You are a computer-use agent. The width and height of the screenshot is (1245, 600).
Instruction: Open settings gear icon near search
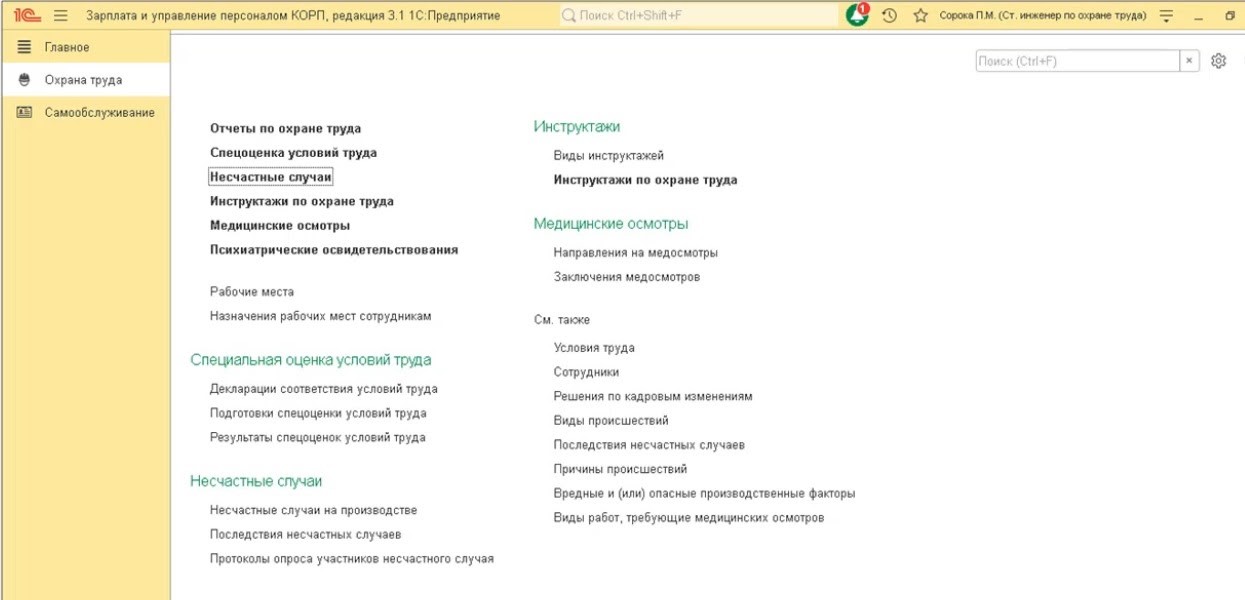tap(1218, 61)
